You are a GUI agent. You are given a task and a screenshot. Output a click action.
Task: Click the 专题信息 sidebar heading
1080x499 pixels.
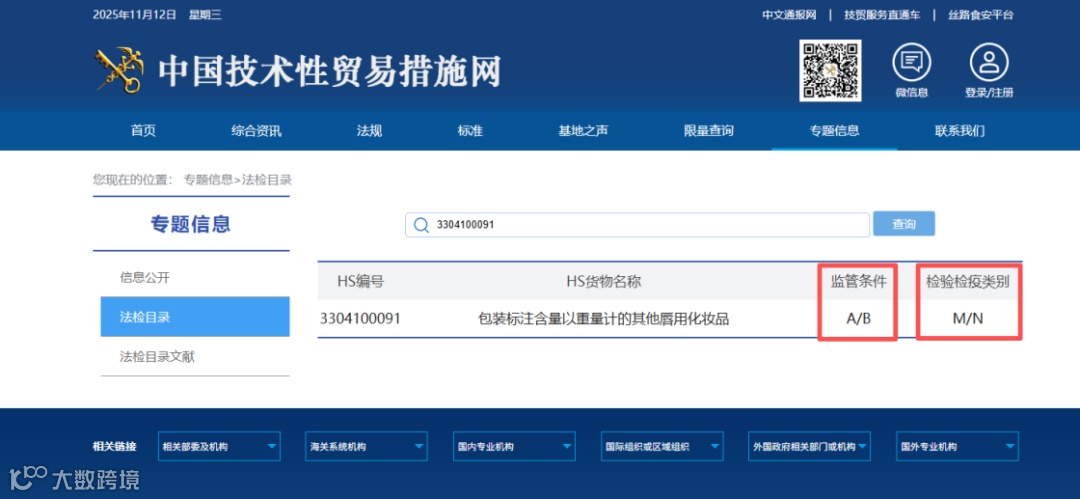click(x=191, y=224)
